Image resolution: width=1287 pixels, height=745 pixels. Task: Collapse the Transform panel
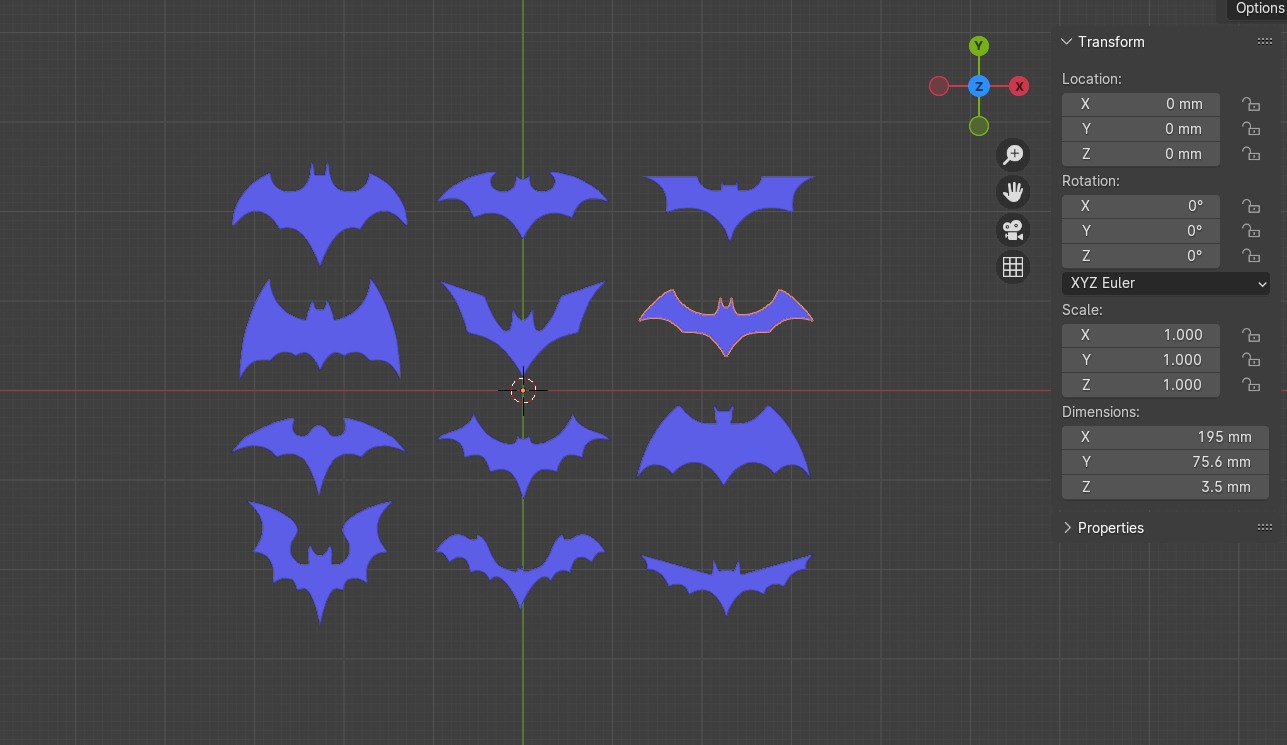click(x=1067, y=42)
